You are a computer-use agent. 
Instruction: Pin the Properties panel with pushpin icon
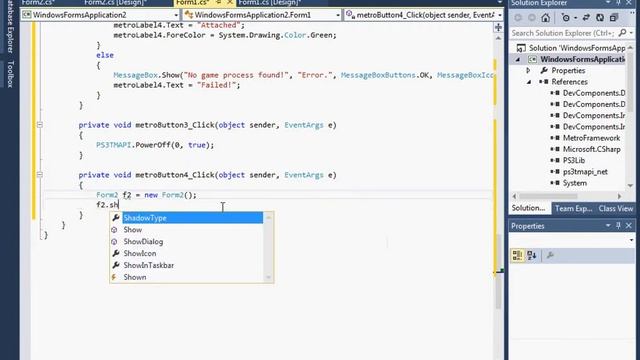coord(618,226)
